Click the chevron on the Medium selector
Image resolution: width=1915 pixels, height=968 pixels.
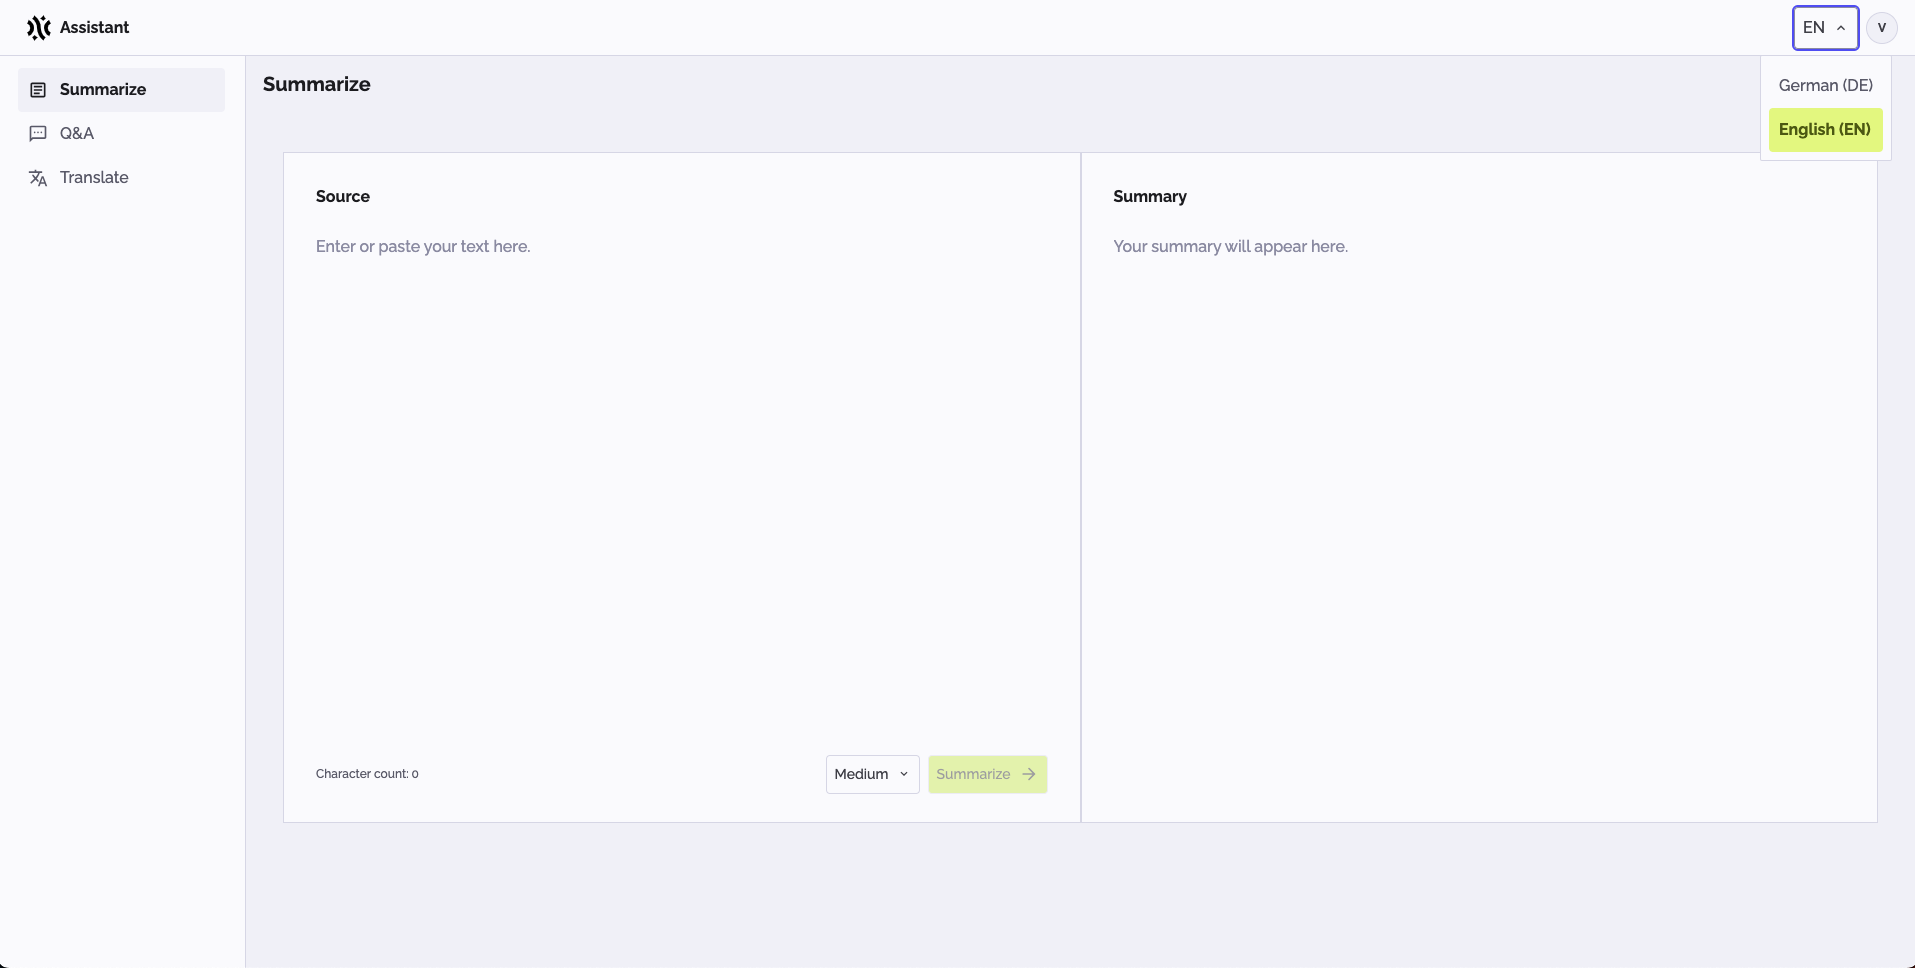(x=904, y=774)
